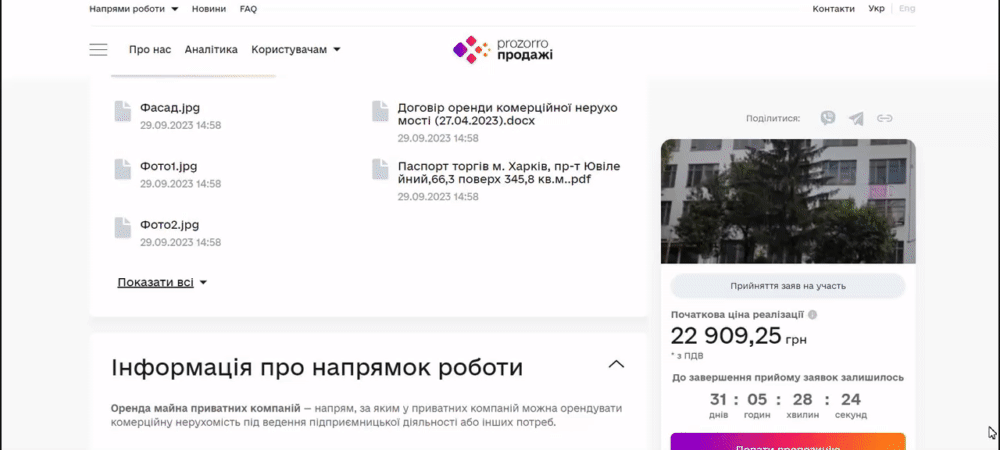Click the building photo thumbnail
Image resolution: width=1000 pixels, height=450 pixels.
[788, 201]
